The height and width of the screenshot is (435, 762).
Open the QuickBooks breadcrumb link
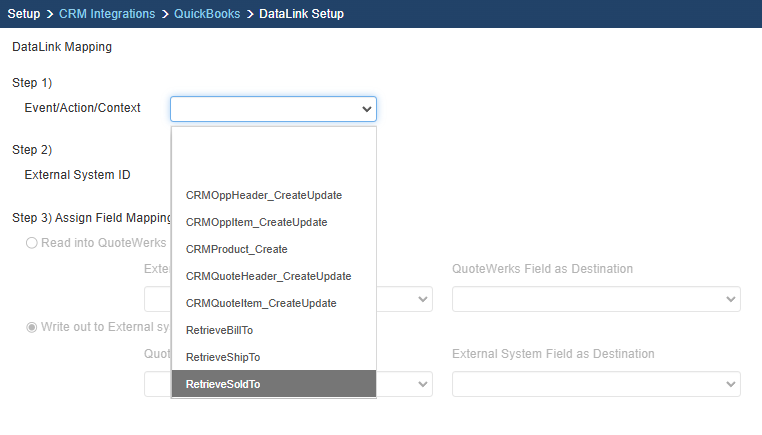(x=207, y=14)
